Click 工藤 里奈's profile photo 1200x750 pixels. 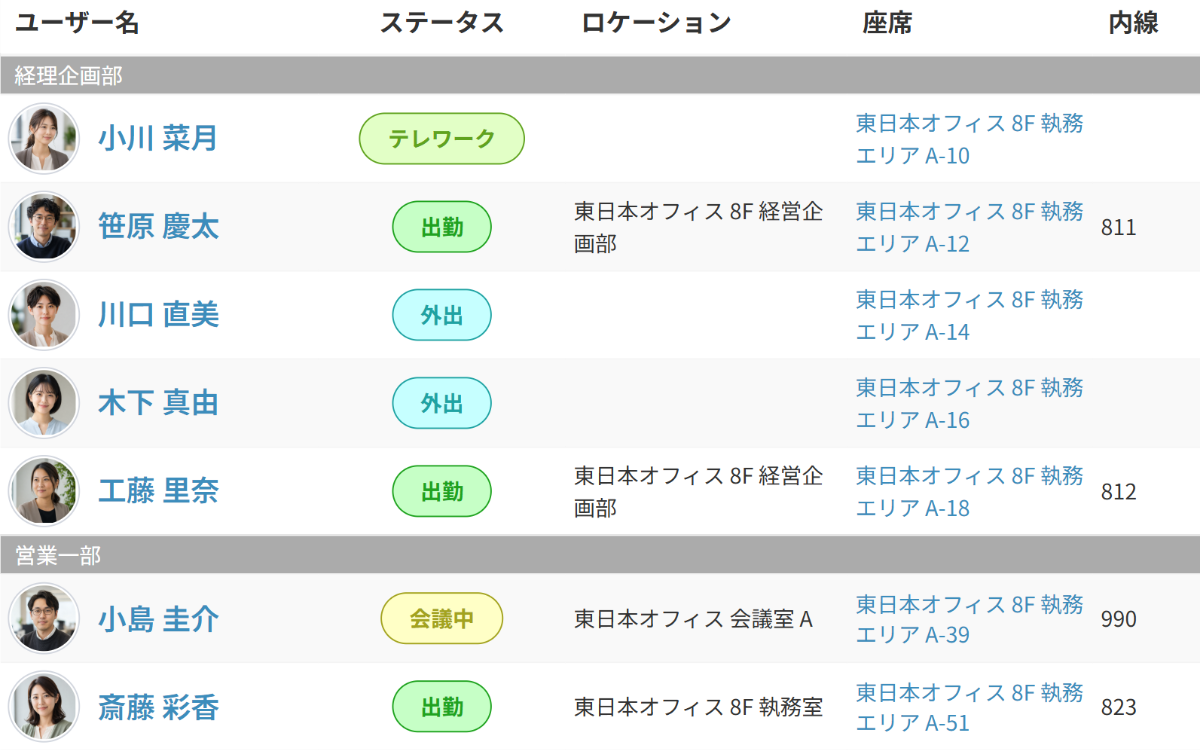(43, 491)
